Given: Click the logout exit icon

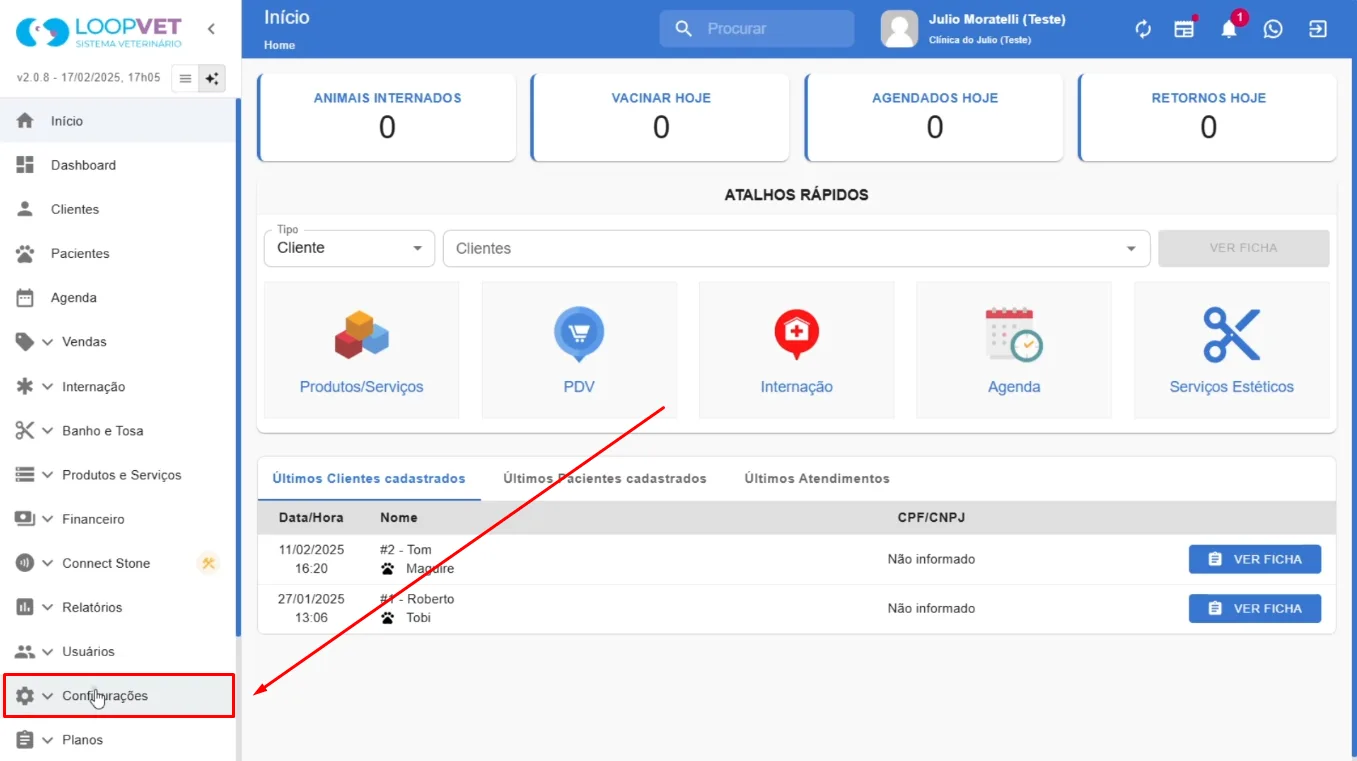Looking at the screenshot, I should pyautogui.click(x=1318, y=29).
